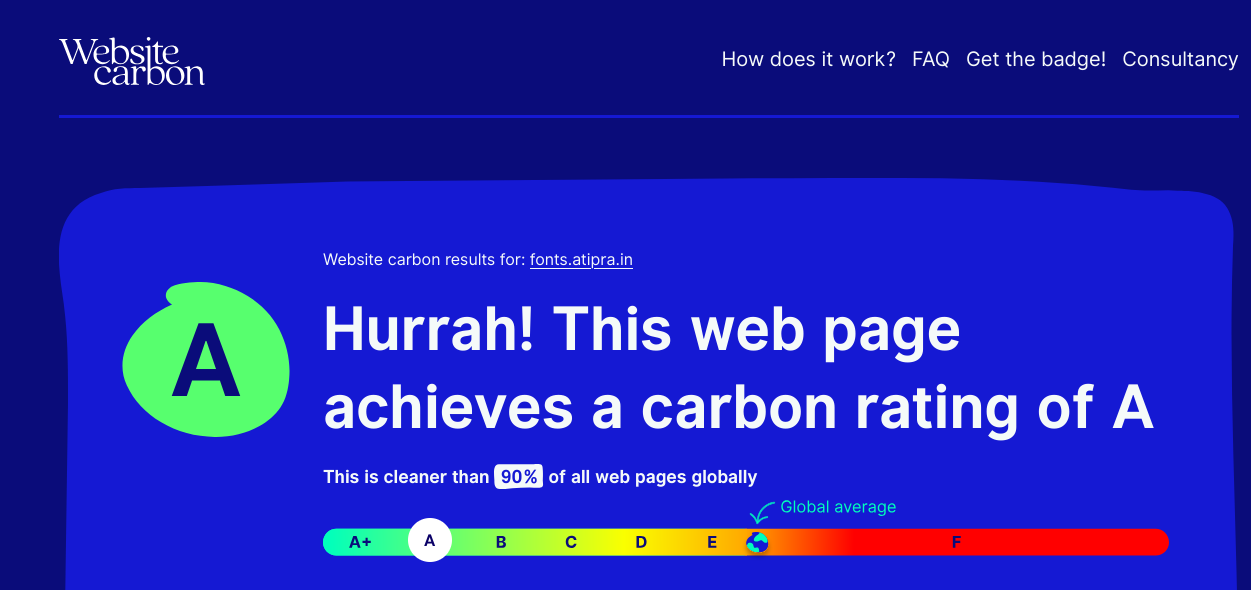Click the green A rating blob

click(x=206, y=360)
